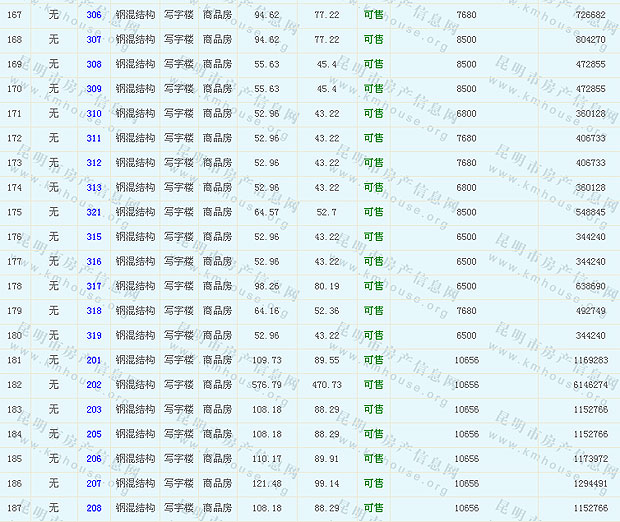Select area cell 576.79 in row 182

[x=267, y=385]
